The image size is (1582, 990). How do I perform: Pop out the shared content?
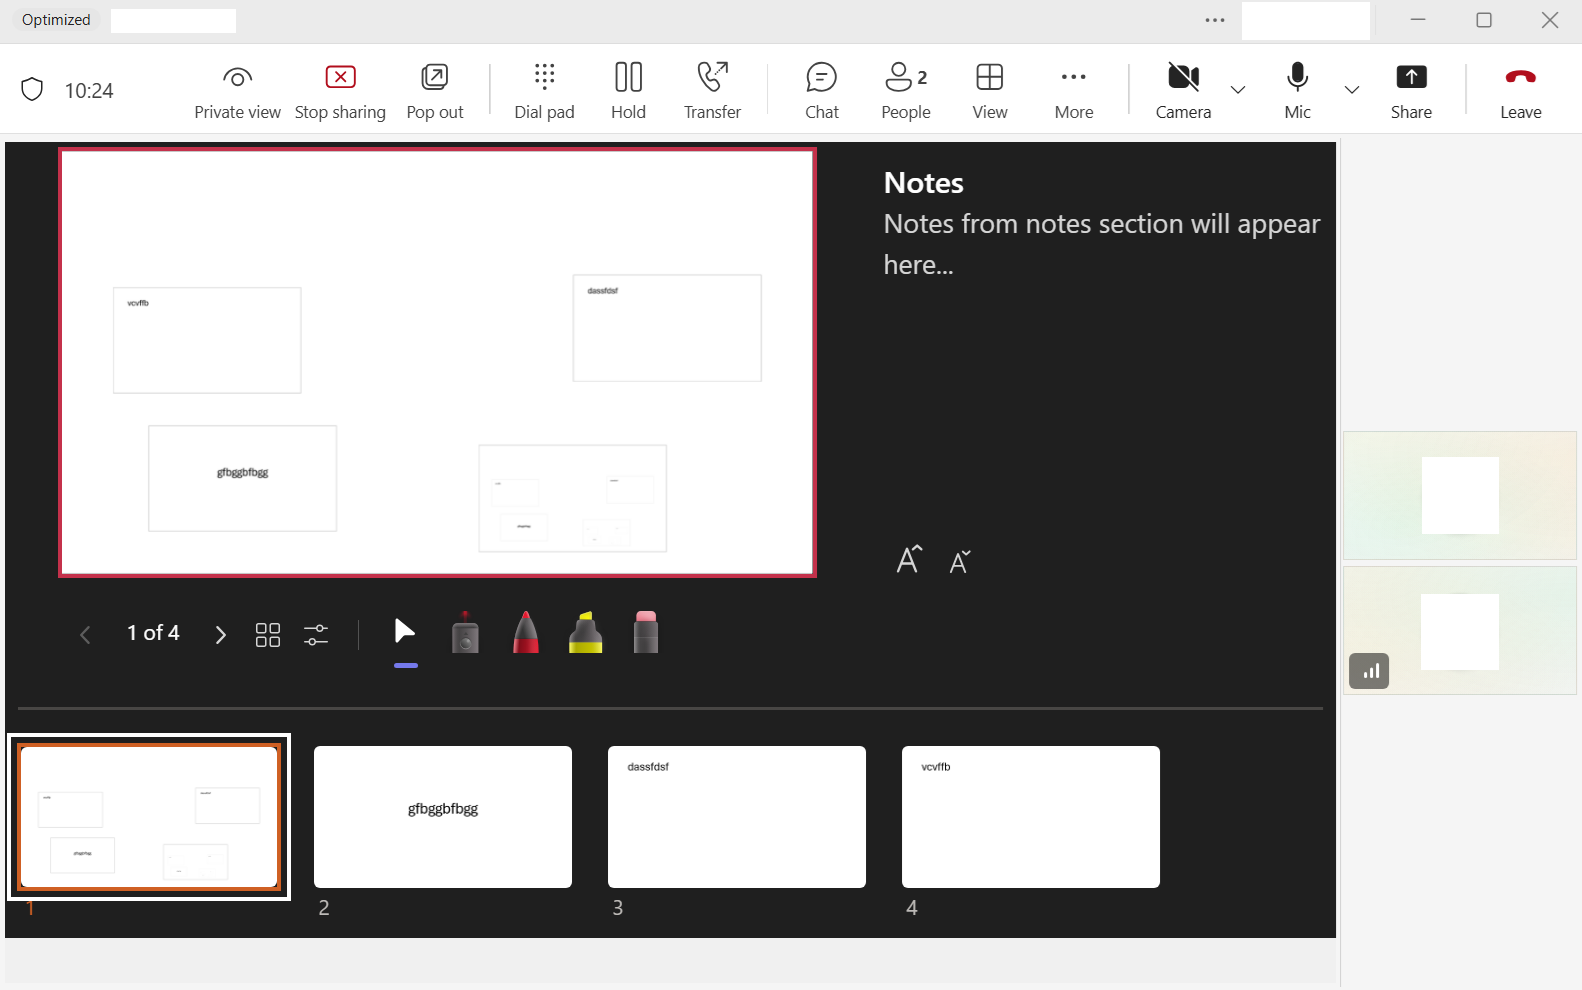pos(435,91)
